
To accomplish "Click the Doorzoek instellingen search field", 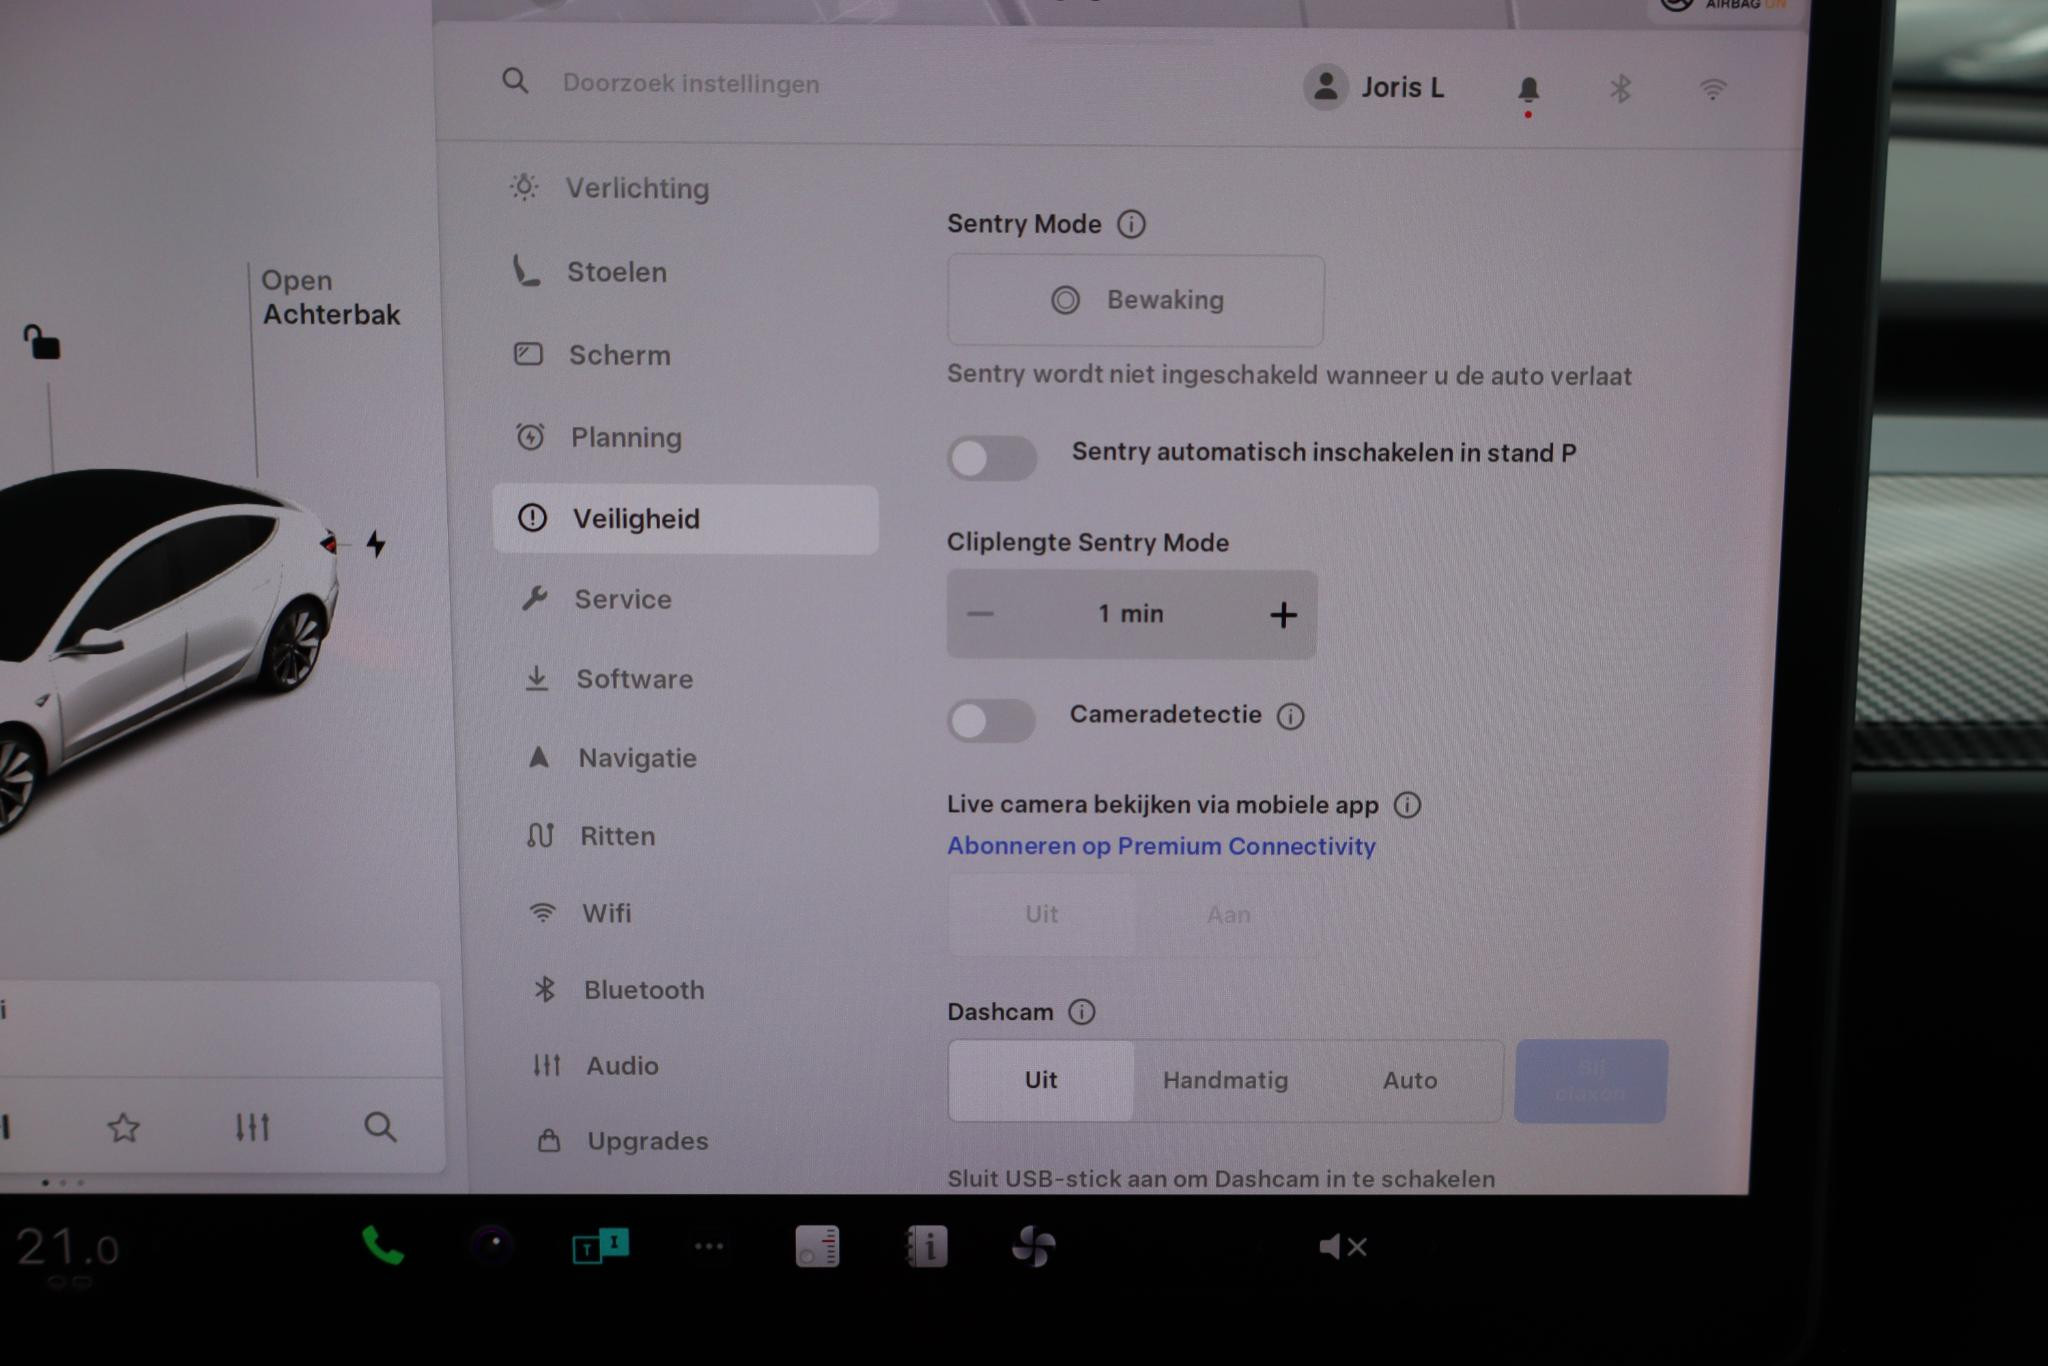I will coord(690,84).
